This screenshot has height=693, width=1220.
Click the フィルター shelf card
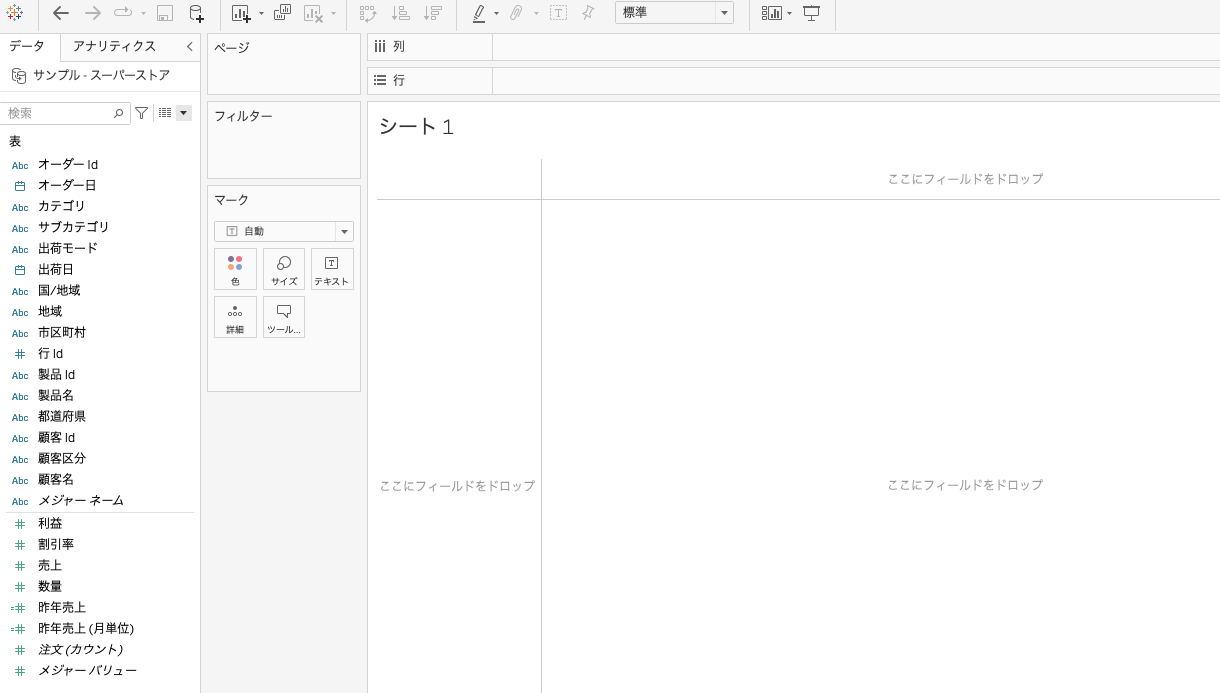[x=284, y=140]
